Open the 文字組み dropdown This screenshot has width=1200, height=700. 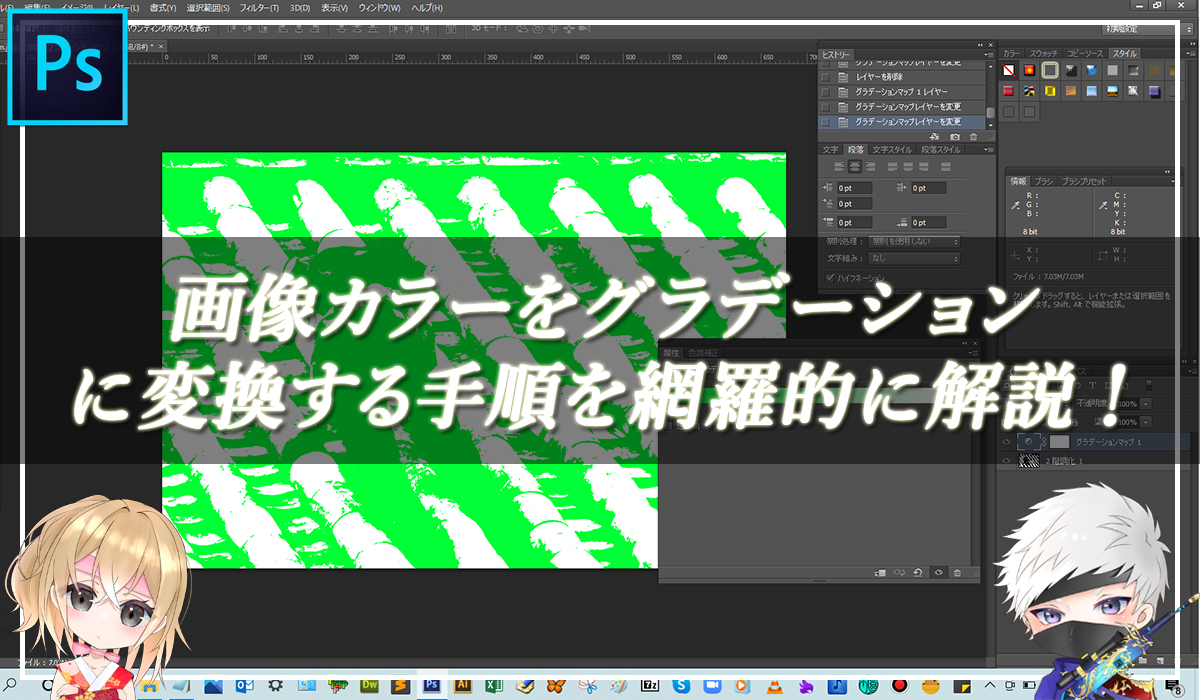point(914,258)
